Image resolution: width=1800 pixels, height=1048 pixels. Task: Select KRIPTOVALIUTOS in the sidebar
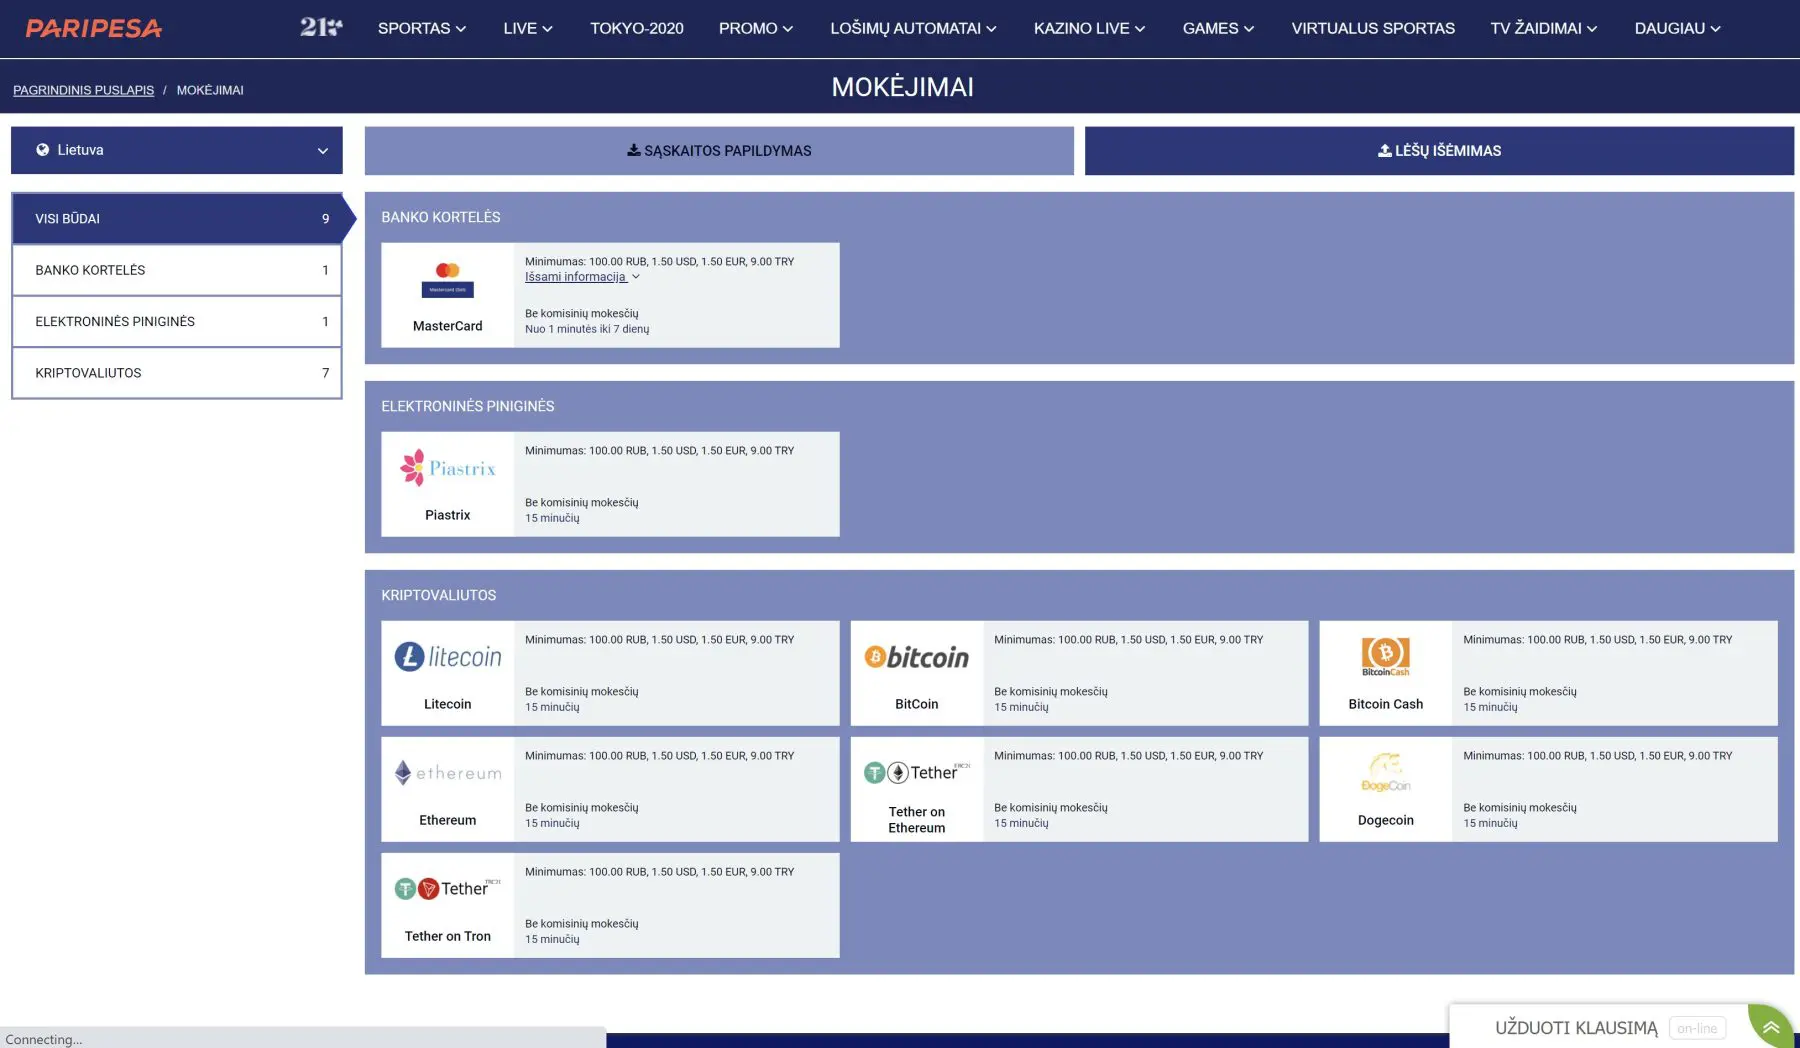[x=177, y=372]
